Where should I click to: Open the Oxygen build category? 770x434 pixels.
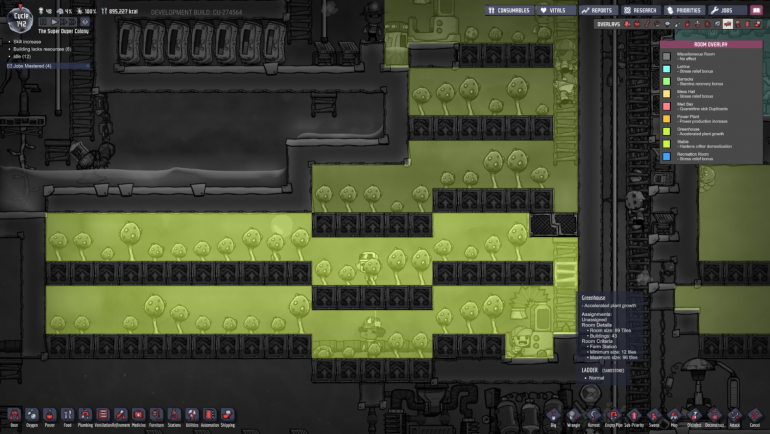point(32,415)
